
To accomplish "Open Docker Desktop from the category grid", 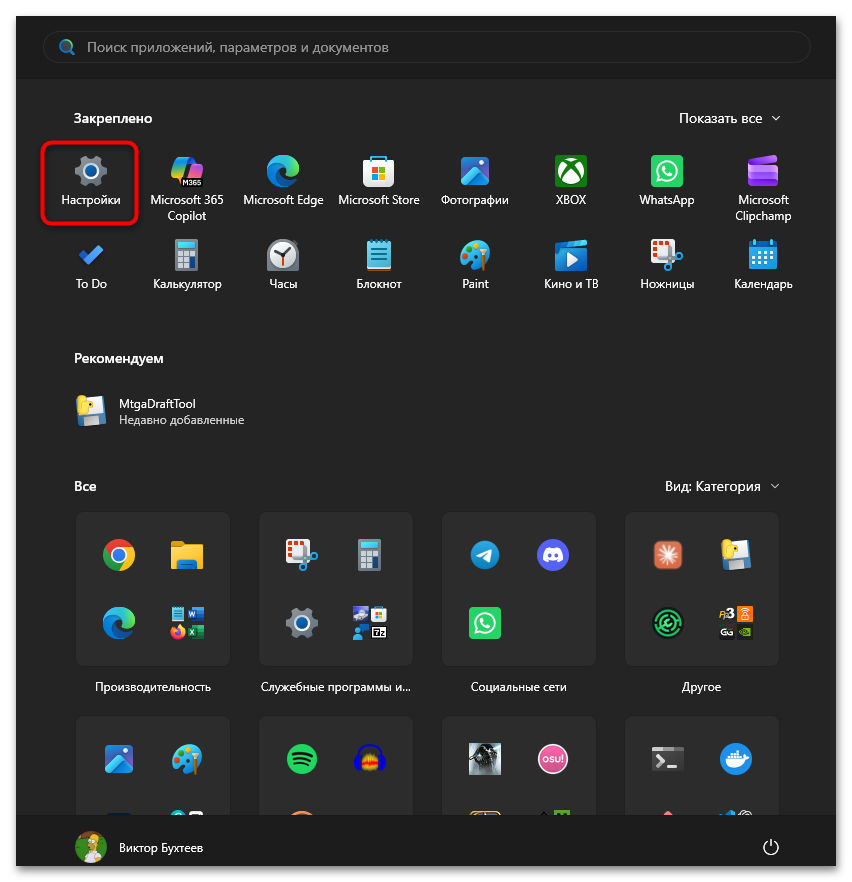I will (736, 759).
